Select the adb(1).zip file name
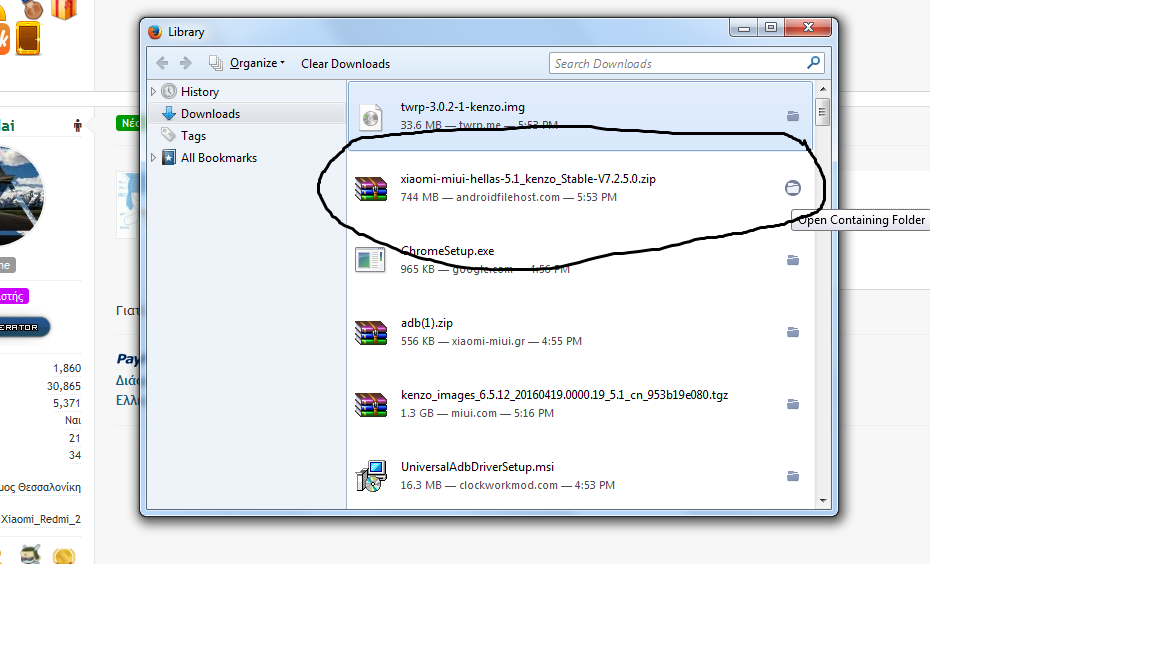Viewport: 1152px width, 648px height. [x=427, y=323]
